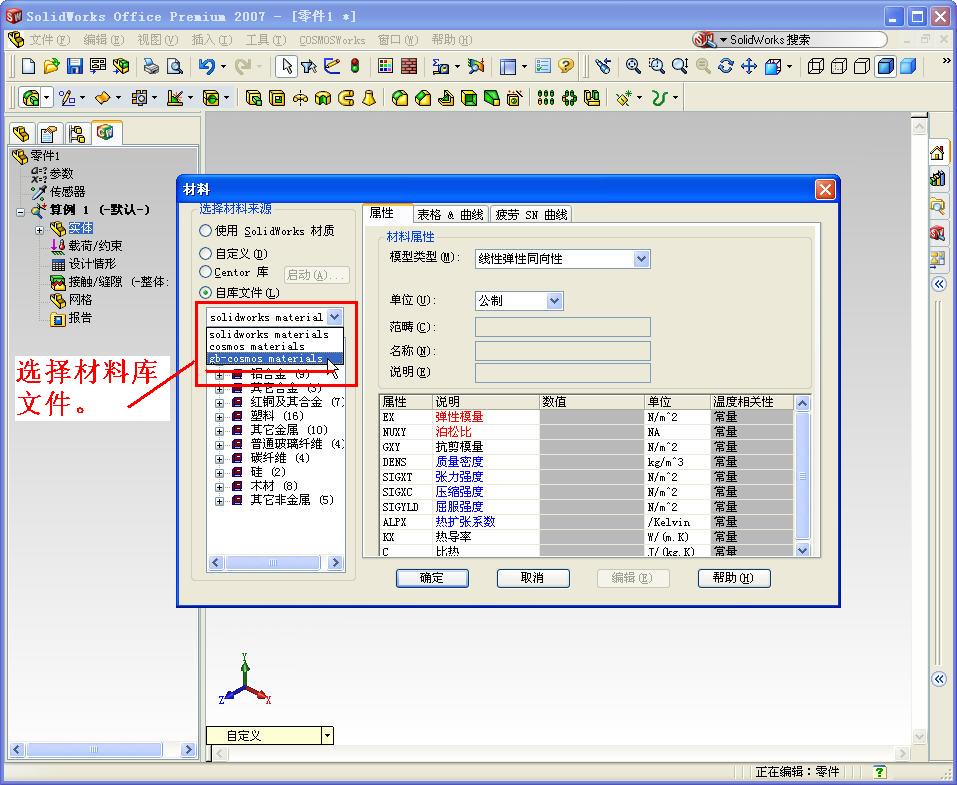
Task: Select 传感器 in the tree
Action: (x=67, y=192)
